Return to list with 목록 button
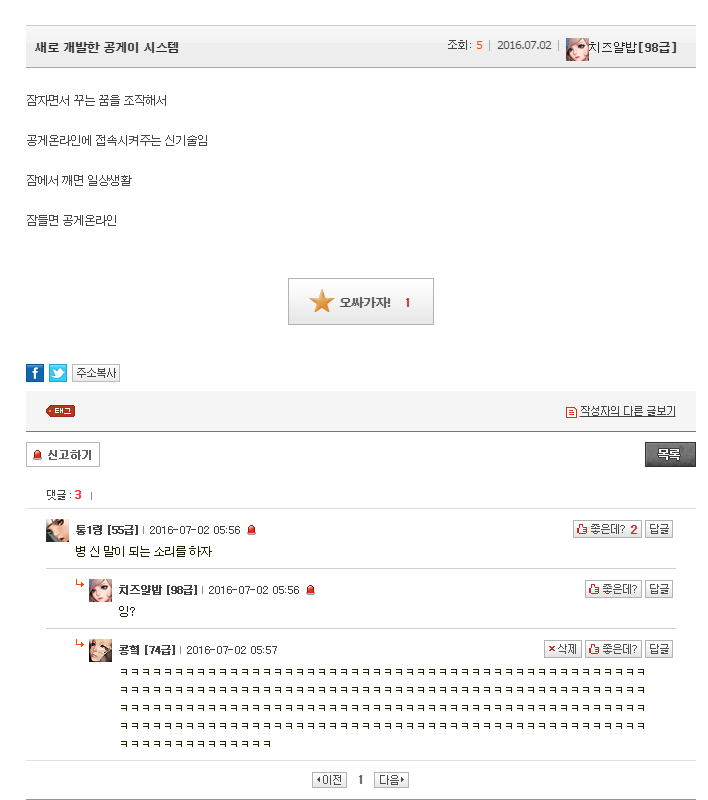708x800 pixels. click(670, 454)
